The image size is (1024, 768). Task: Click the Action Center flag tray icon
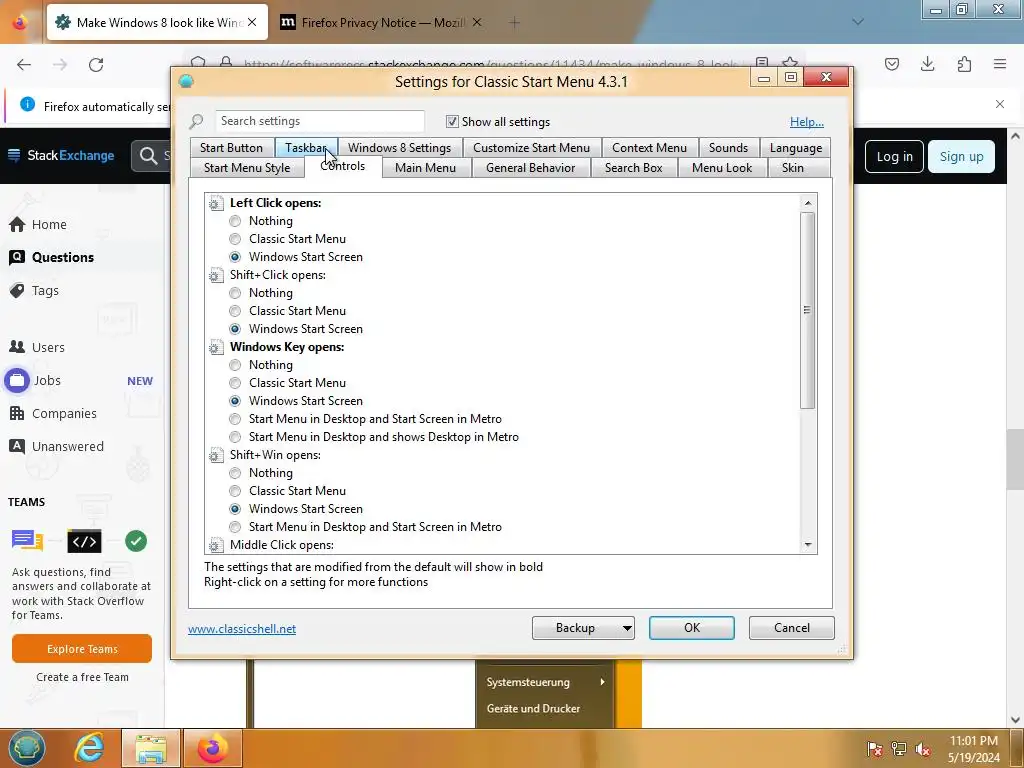(874, 749)
